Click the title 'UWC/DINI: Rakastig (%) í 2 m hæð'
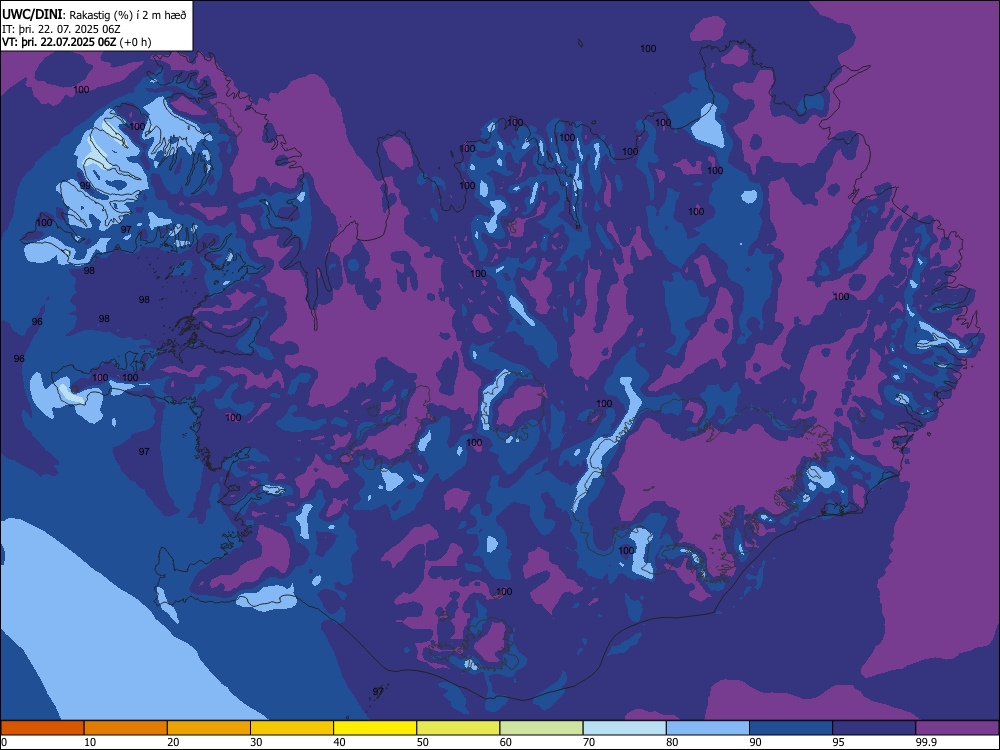The image size is (1000, 750). coord(94,14)
